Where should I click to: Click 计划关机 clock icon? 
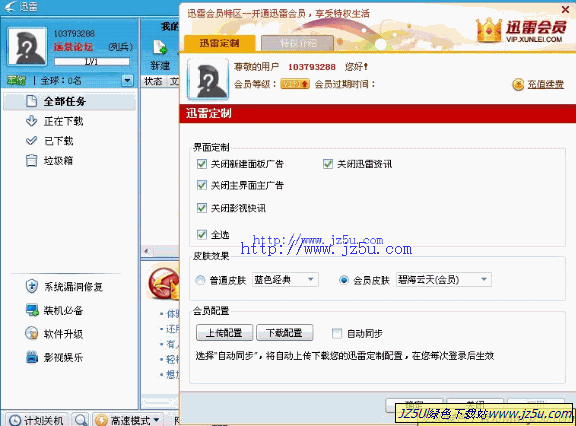coord(15,420)
